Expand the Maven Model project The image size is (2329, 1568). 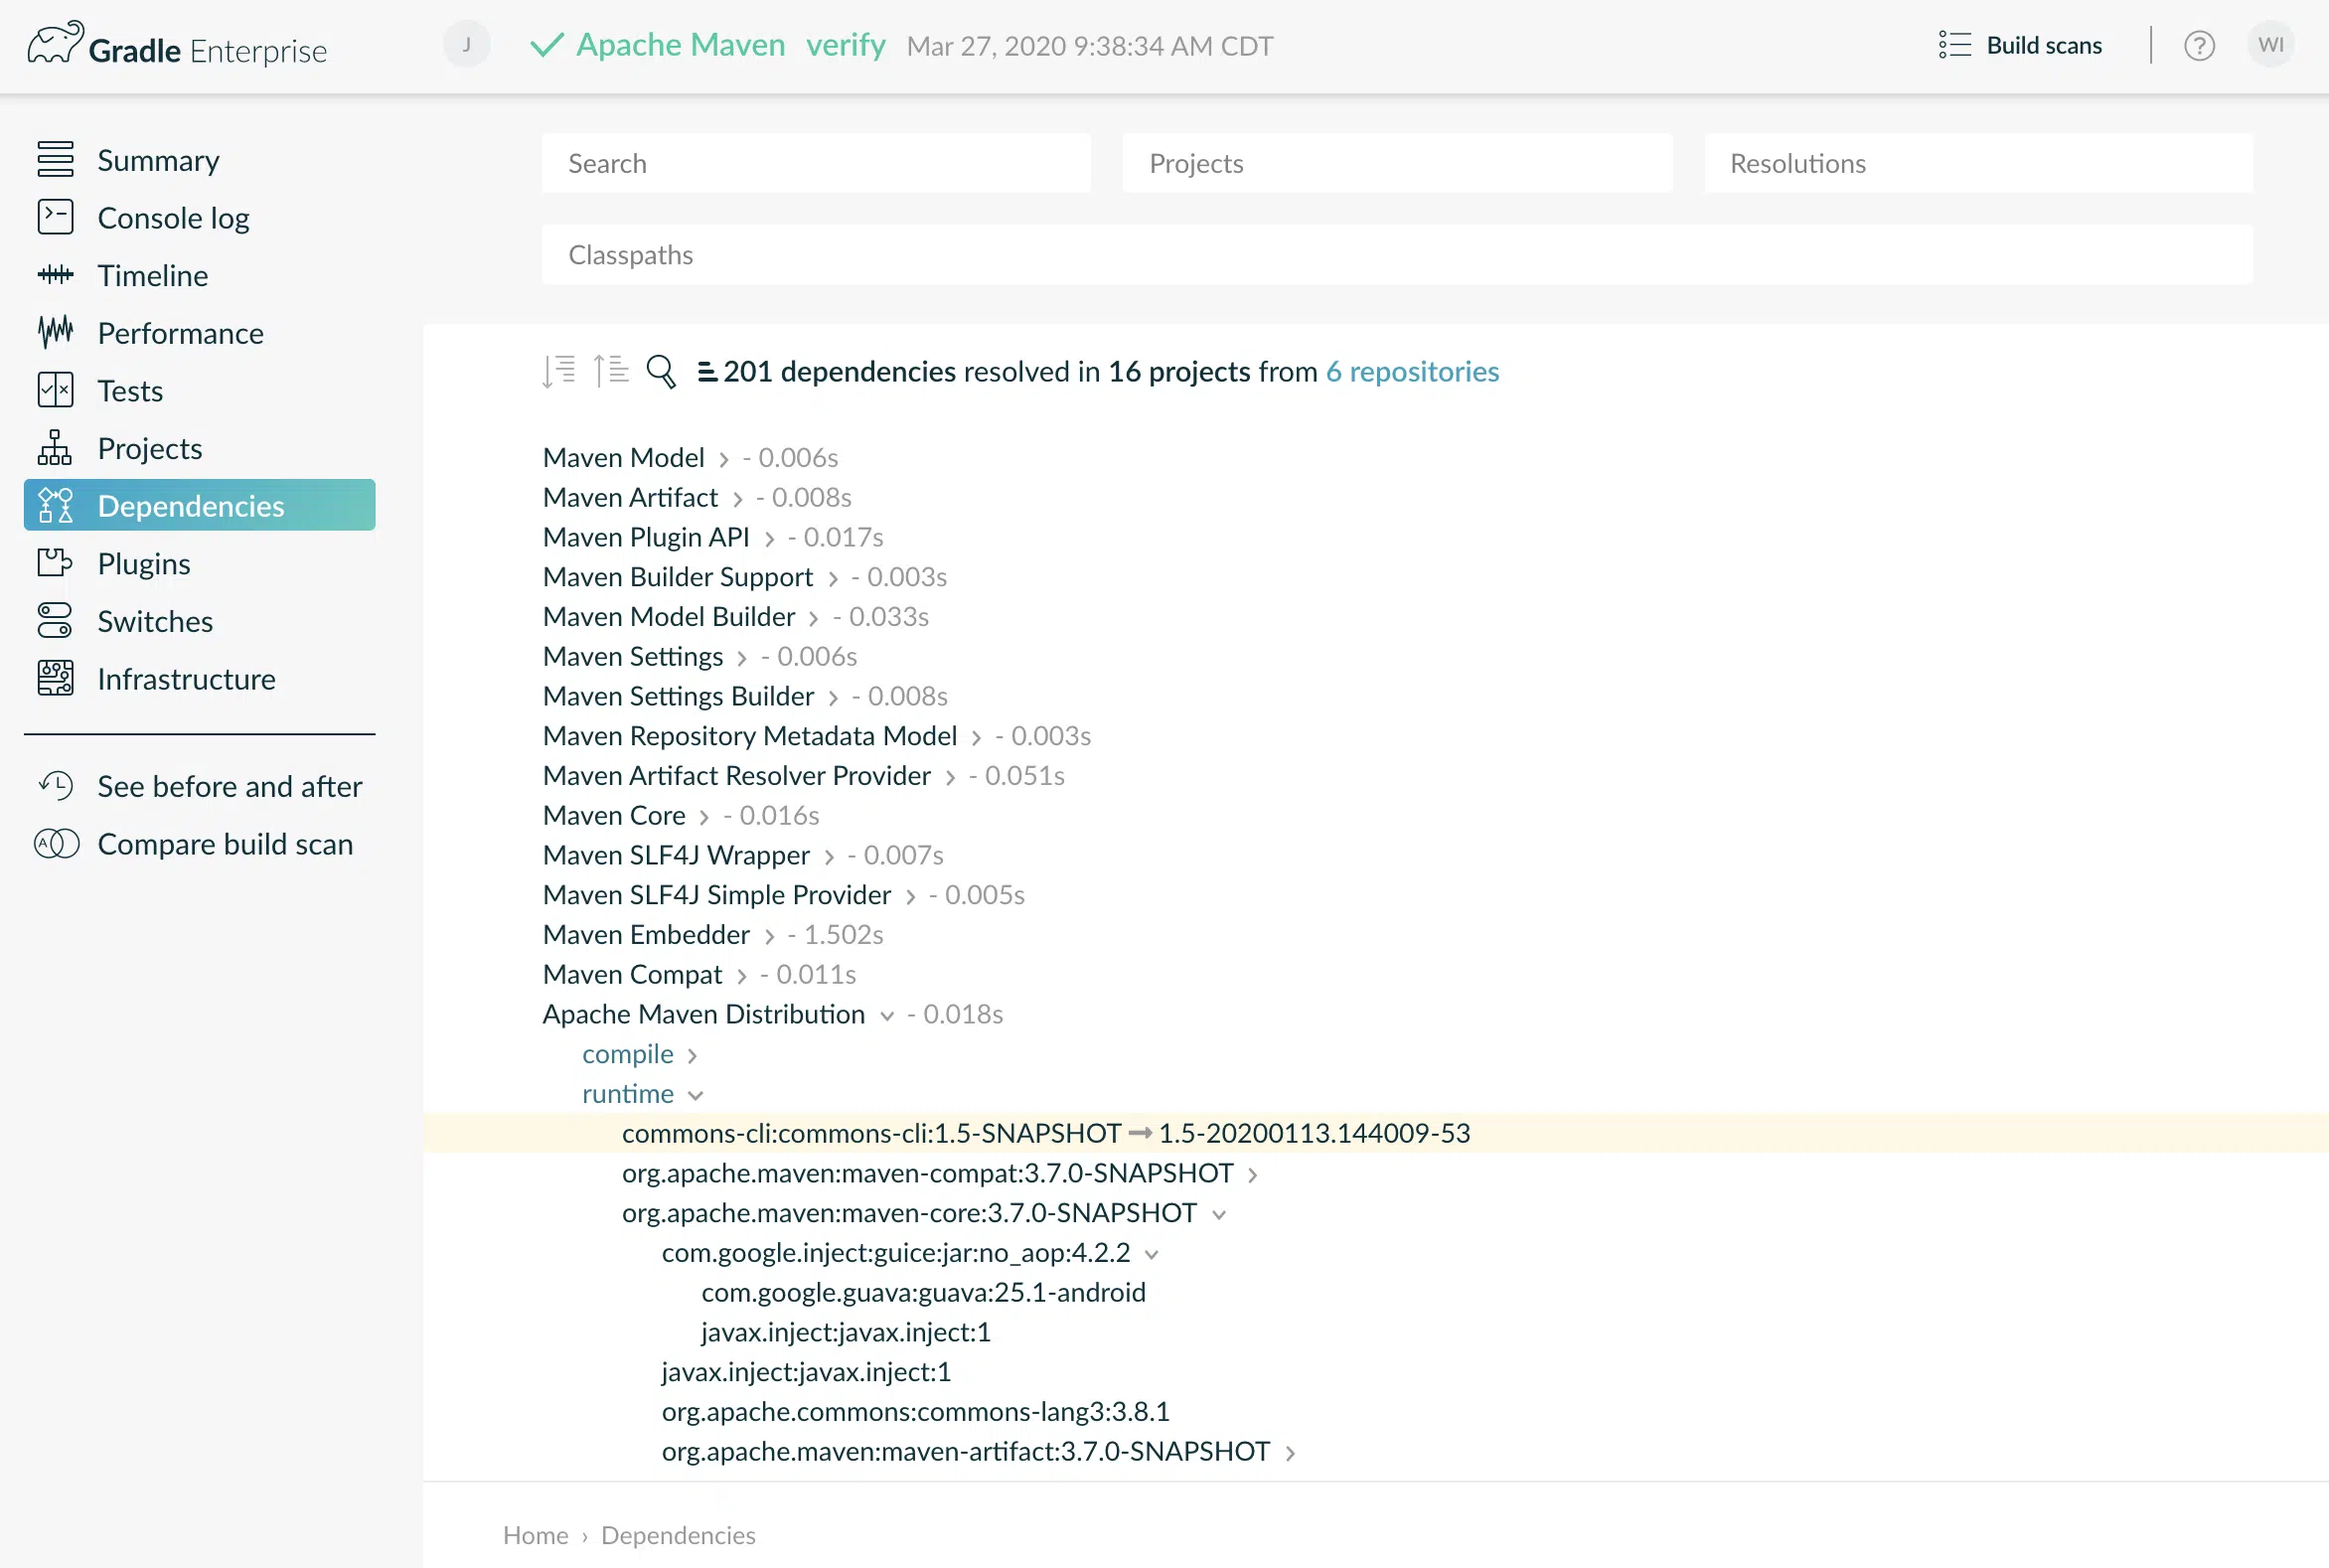point(723,459)
